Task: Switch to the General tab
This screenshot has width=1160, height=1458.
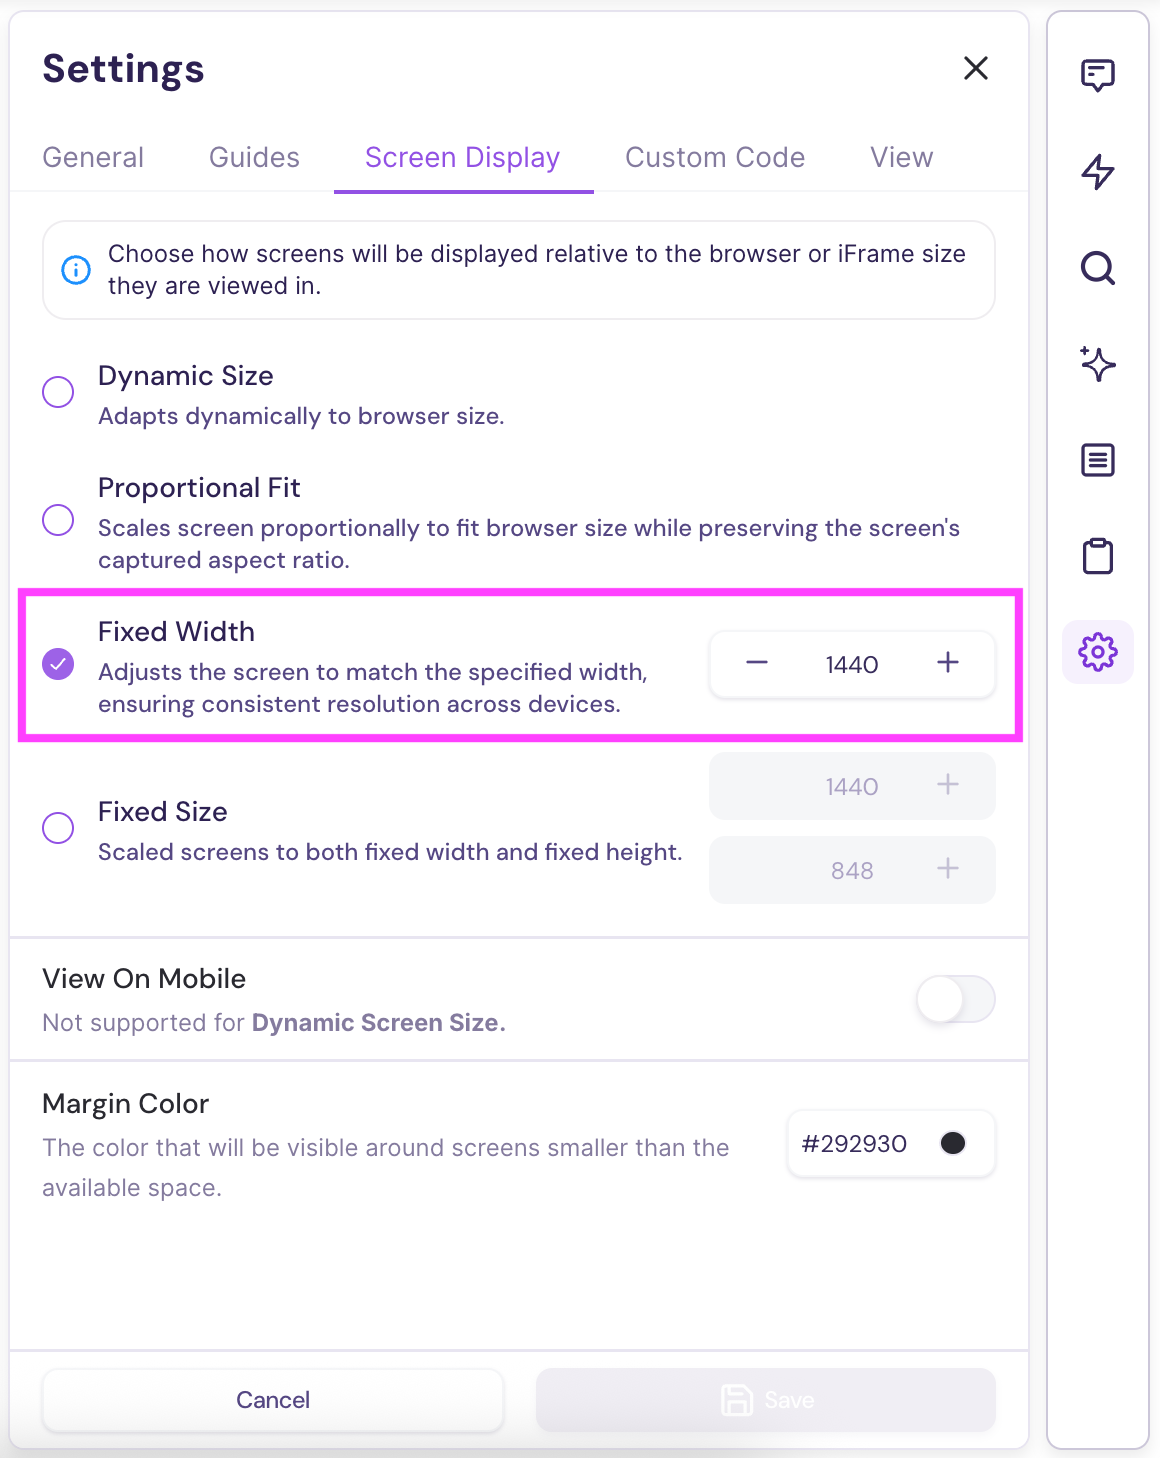Action: tap(93, 157)
